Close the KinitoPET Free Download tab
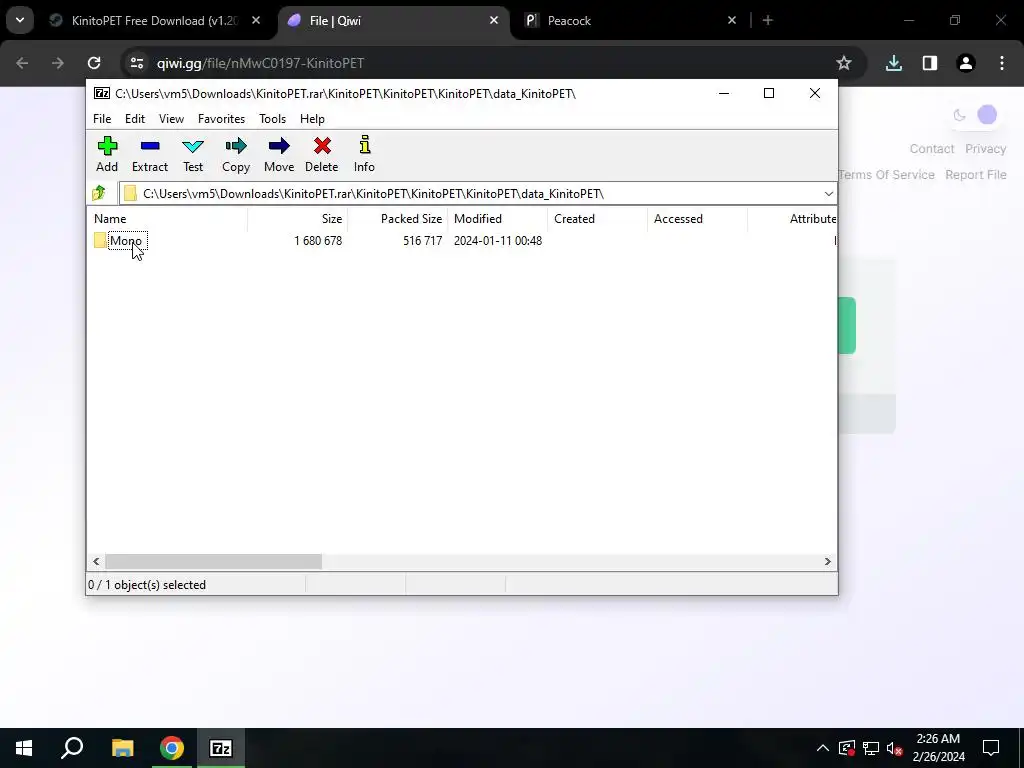 [256, 20]
